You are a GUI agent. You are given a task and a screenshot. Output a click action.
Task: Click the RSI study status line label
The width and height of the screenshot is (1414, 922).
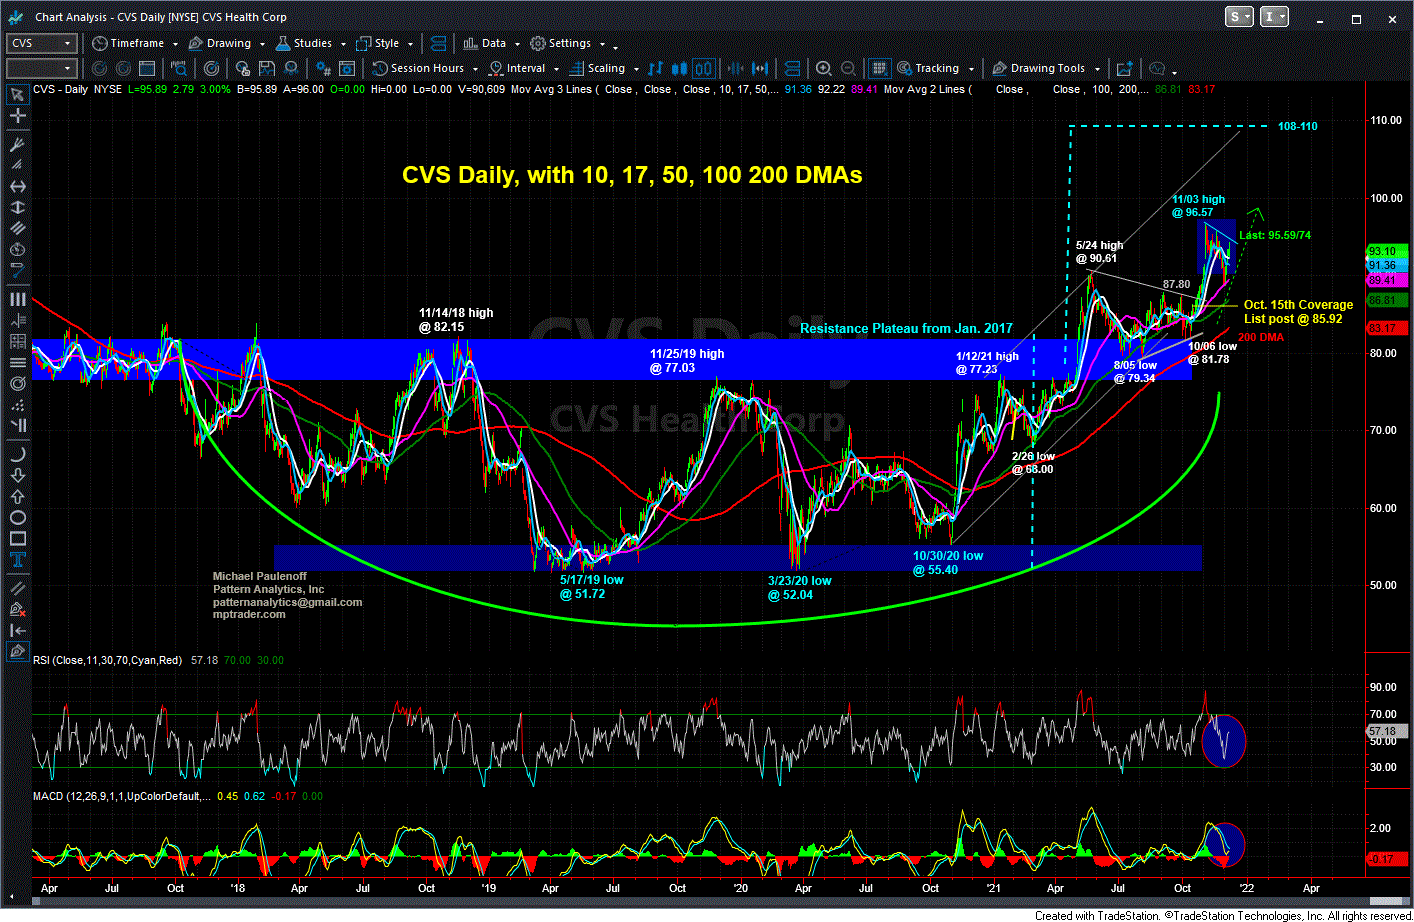coord(108,660)
